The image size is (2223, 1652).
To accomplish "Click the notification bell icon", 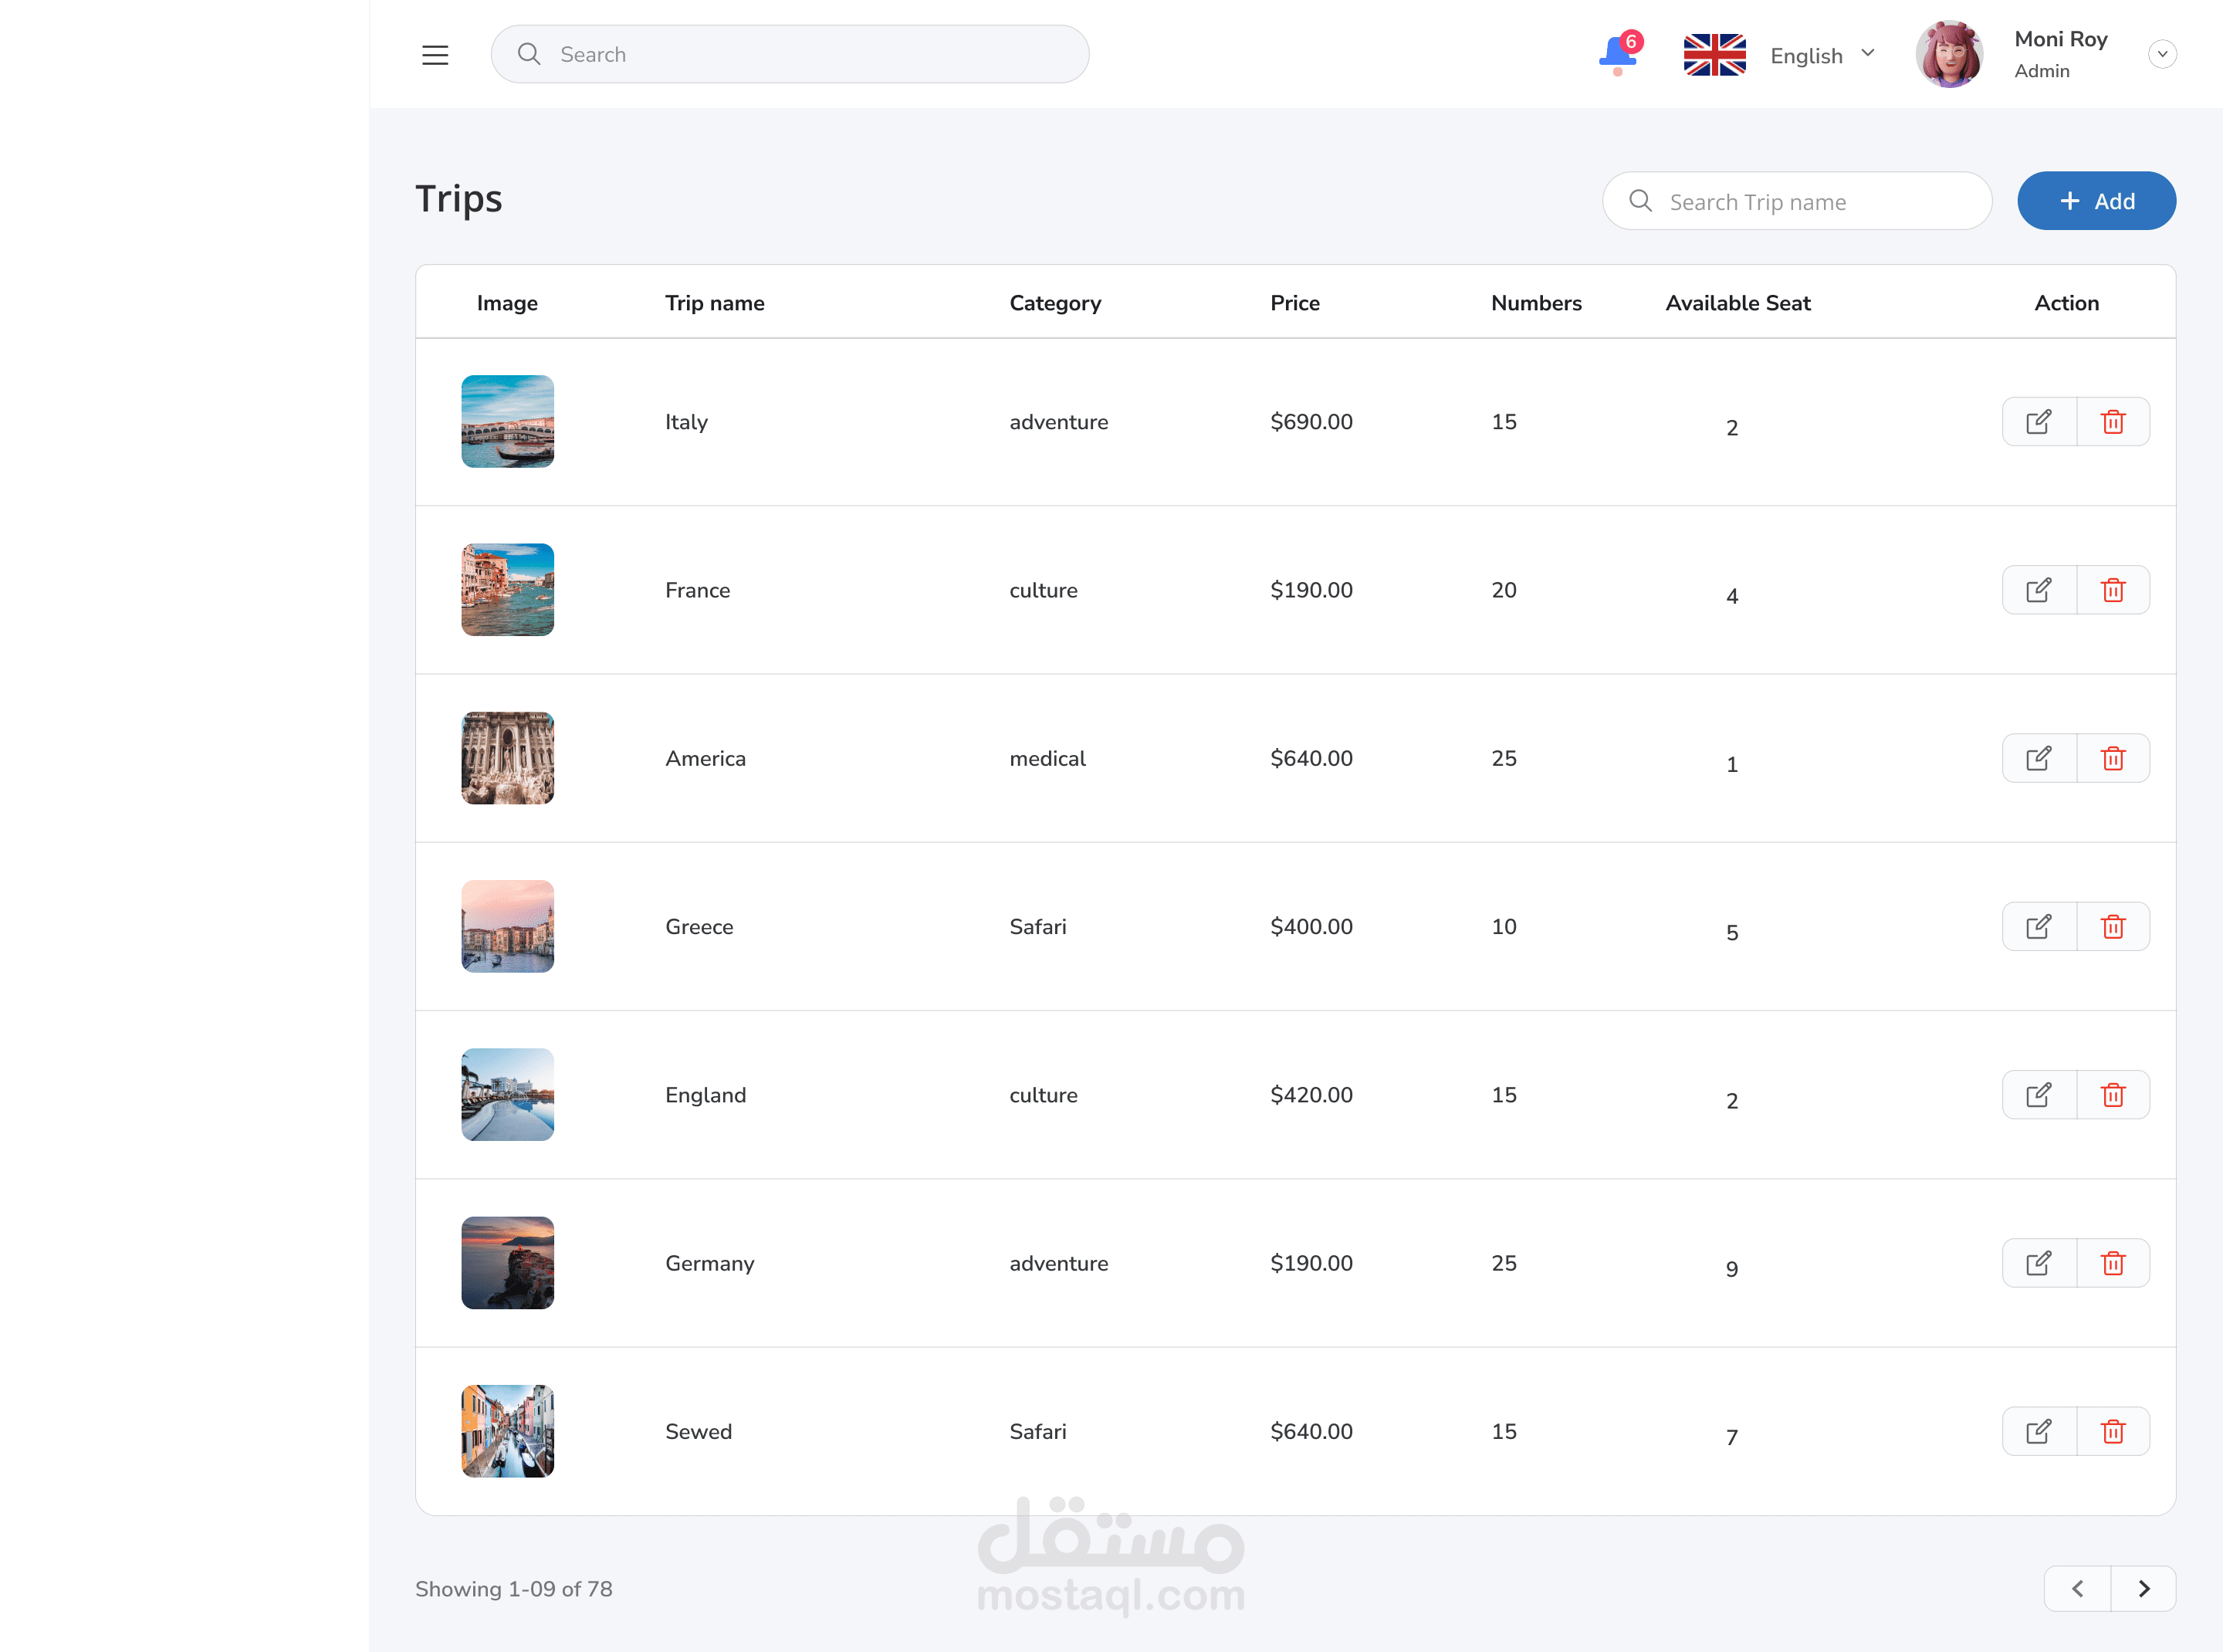I will (x=1617, y=54).
